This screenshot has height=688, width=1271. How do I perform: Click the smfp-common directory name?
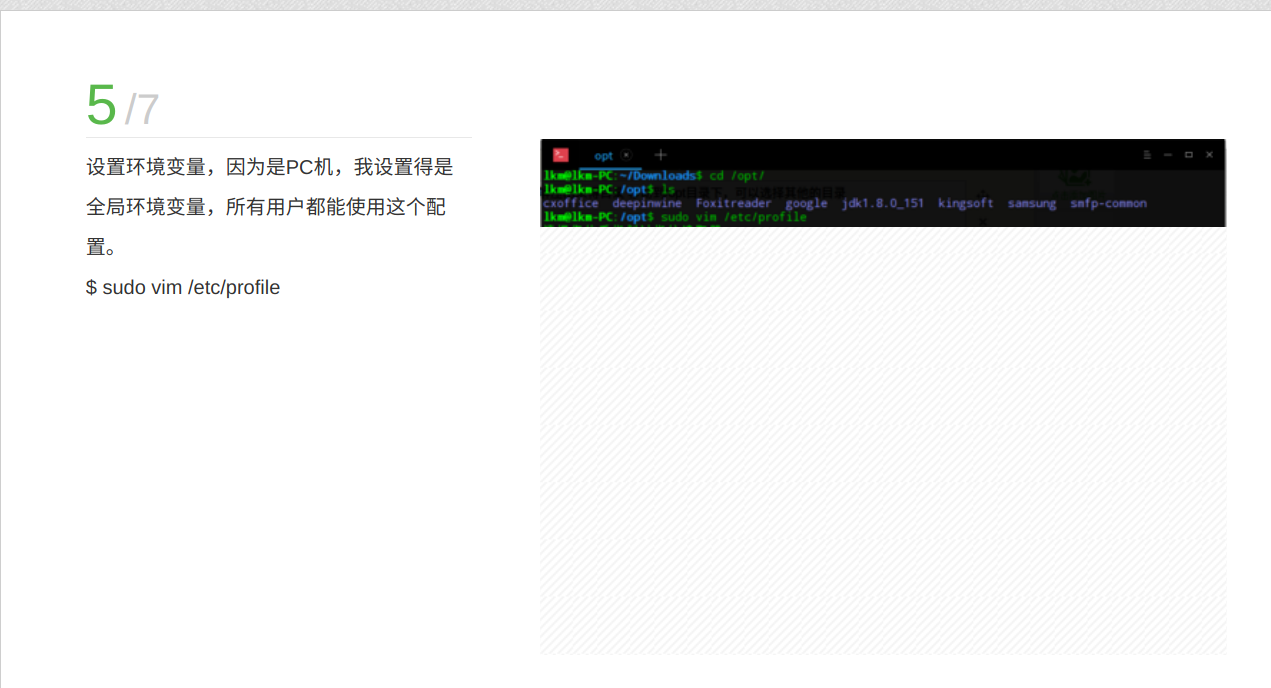1108,203
